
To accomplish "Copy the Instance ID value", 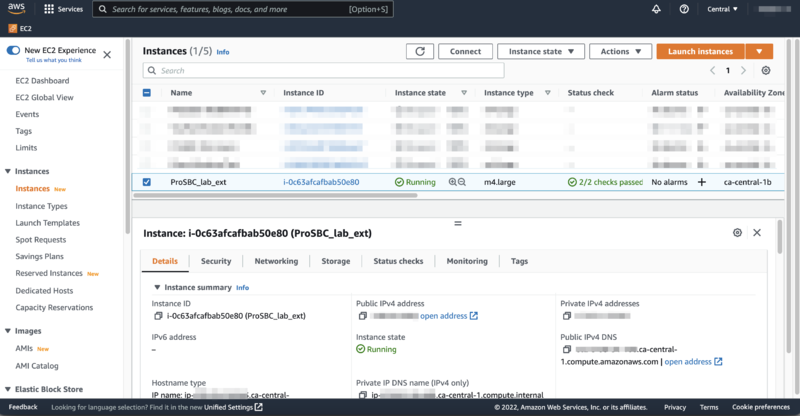I will click(158, 316).
